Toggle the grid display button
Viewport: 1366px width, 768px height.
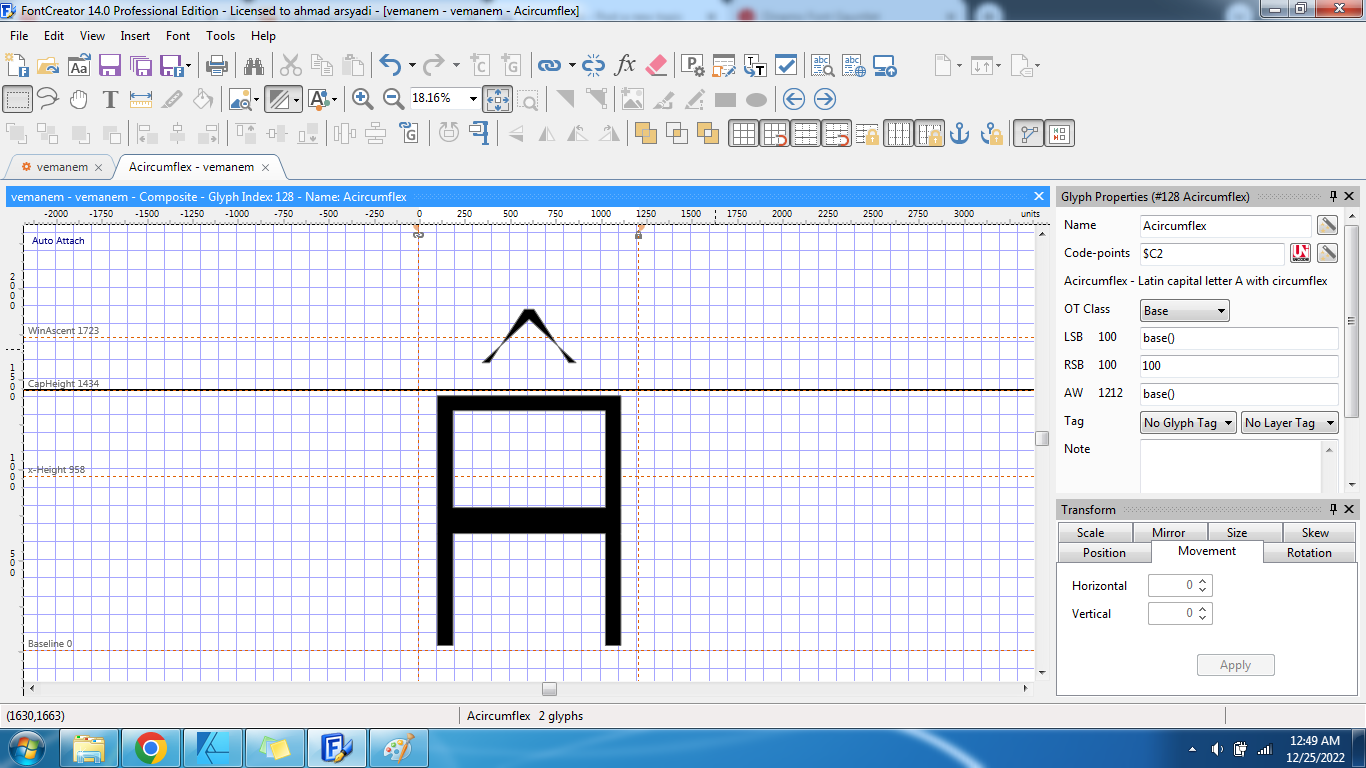pos(743,133)
